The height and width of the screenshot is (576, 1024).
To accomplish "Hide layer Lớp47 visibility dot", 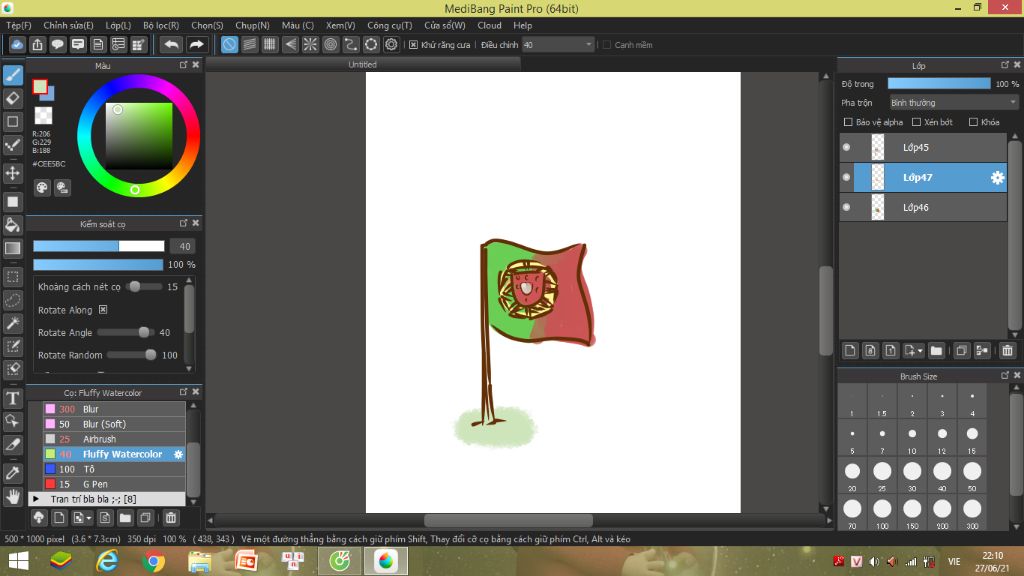I will click(846, 178).
